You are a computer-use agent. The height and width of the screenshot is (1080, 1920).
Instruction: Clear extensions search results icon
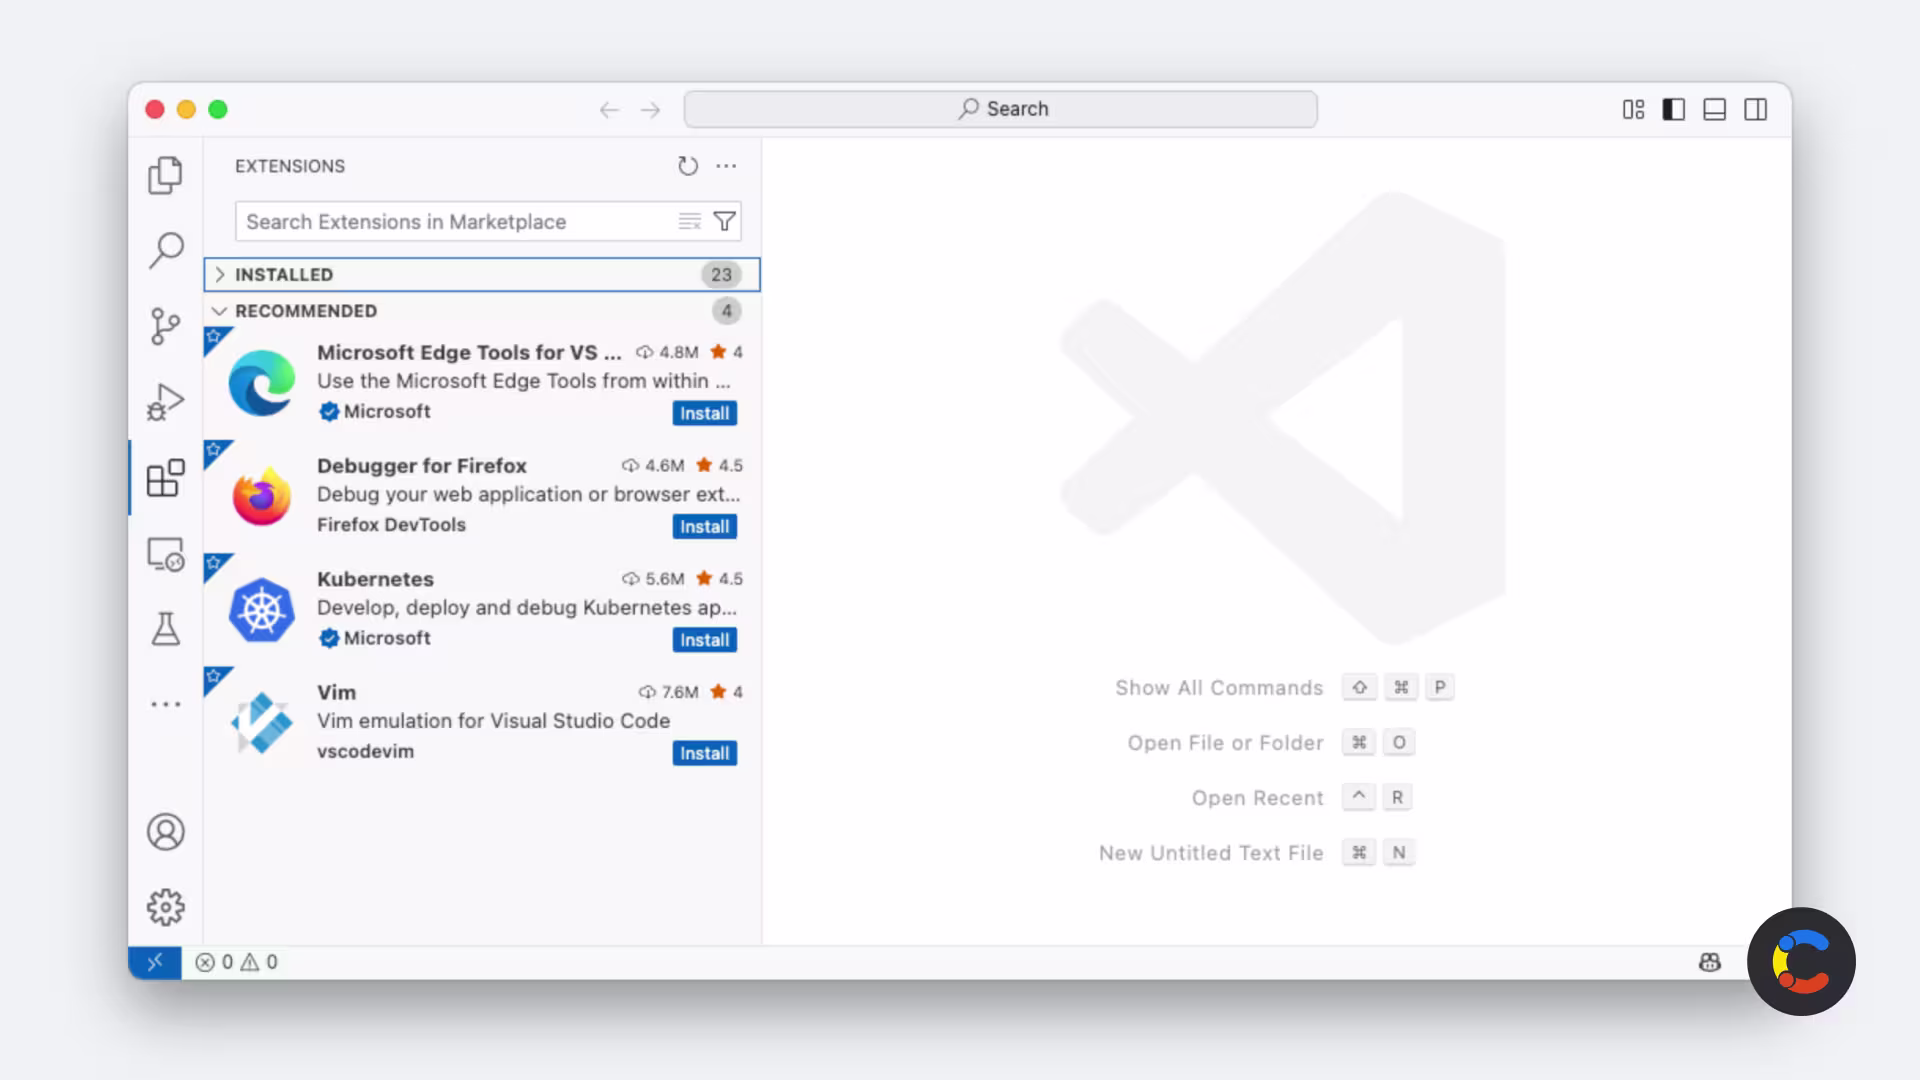pyautogui.click(x=689, y=221)
